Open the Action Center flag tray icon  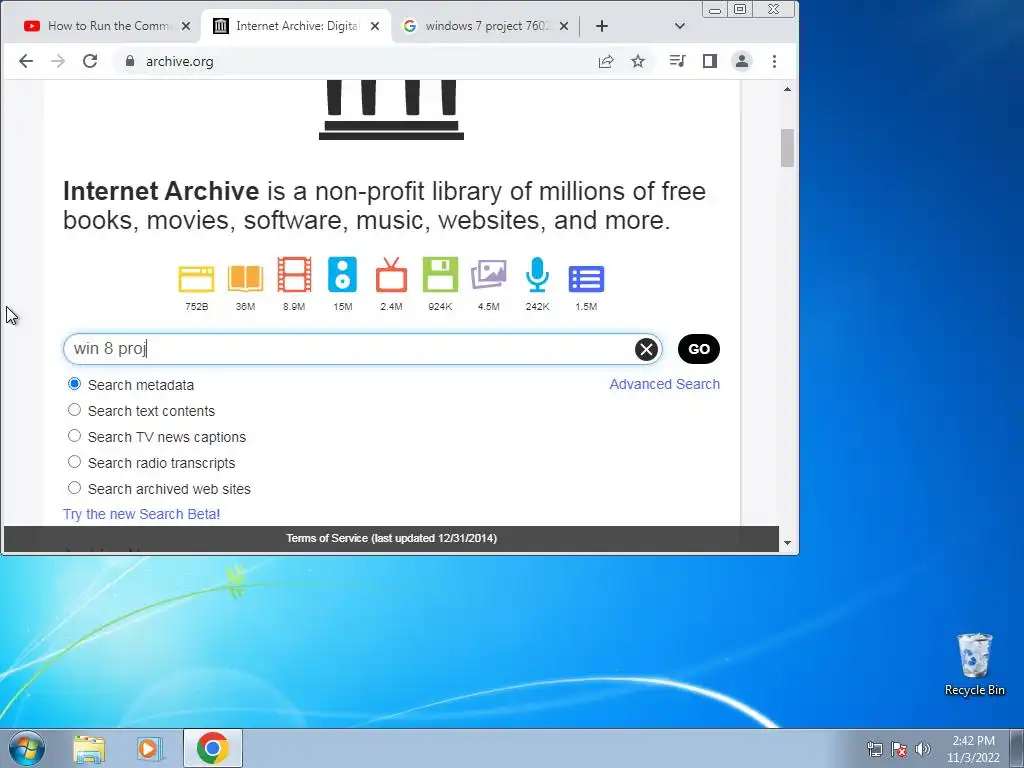tap(899, 749)
